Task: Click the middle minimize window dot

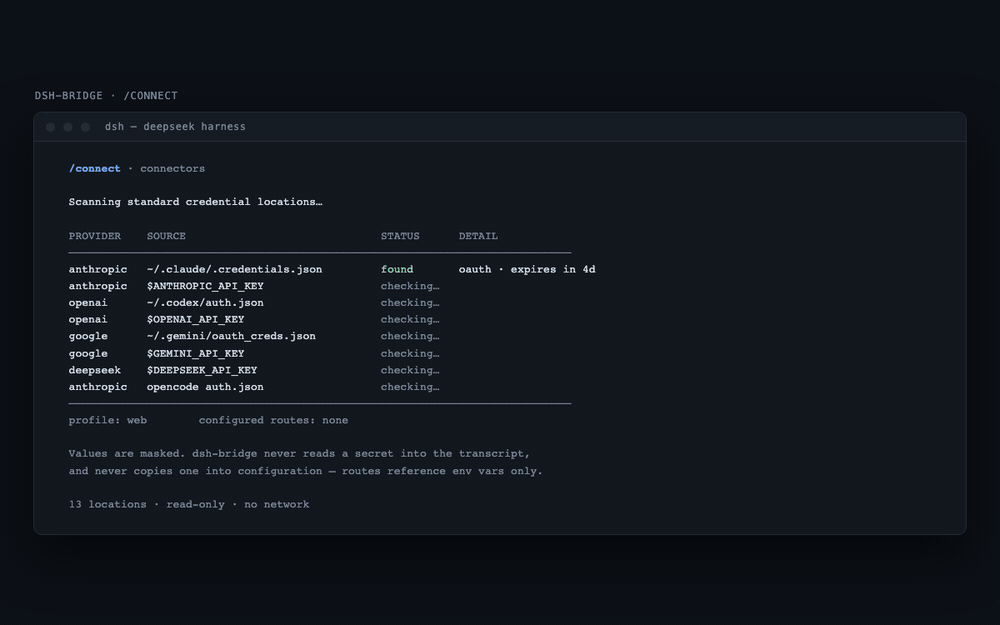Action: (68, 127)
